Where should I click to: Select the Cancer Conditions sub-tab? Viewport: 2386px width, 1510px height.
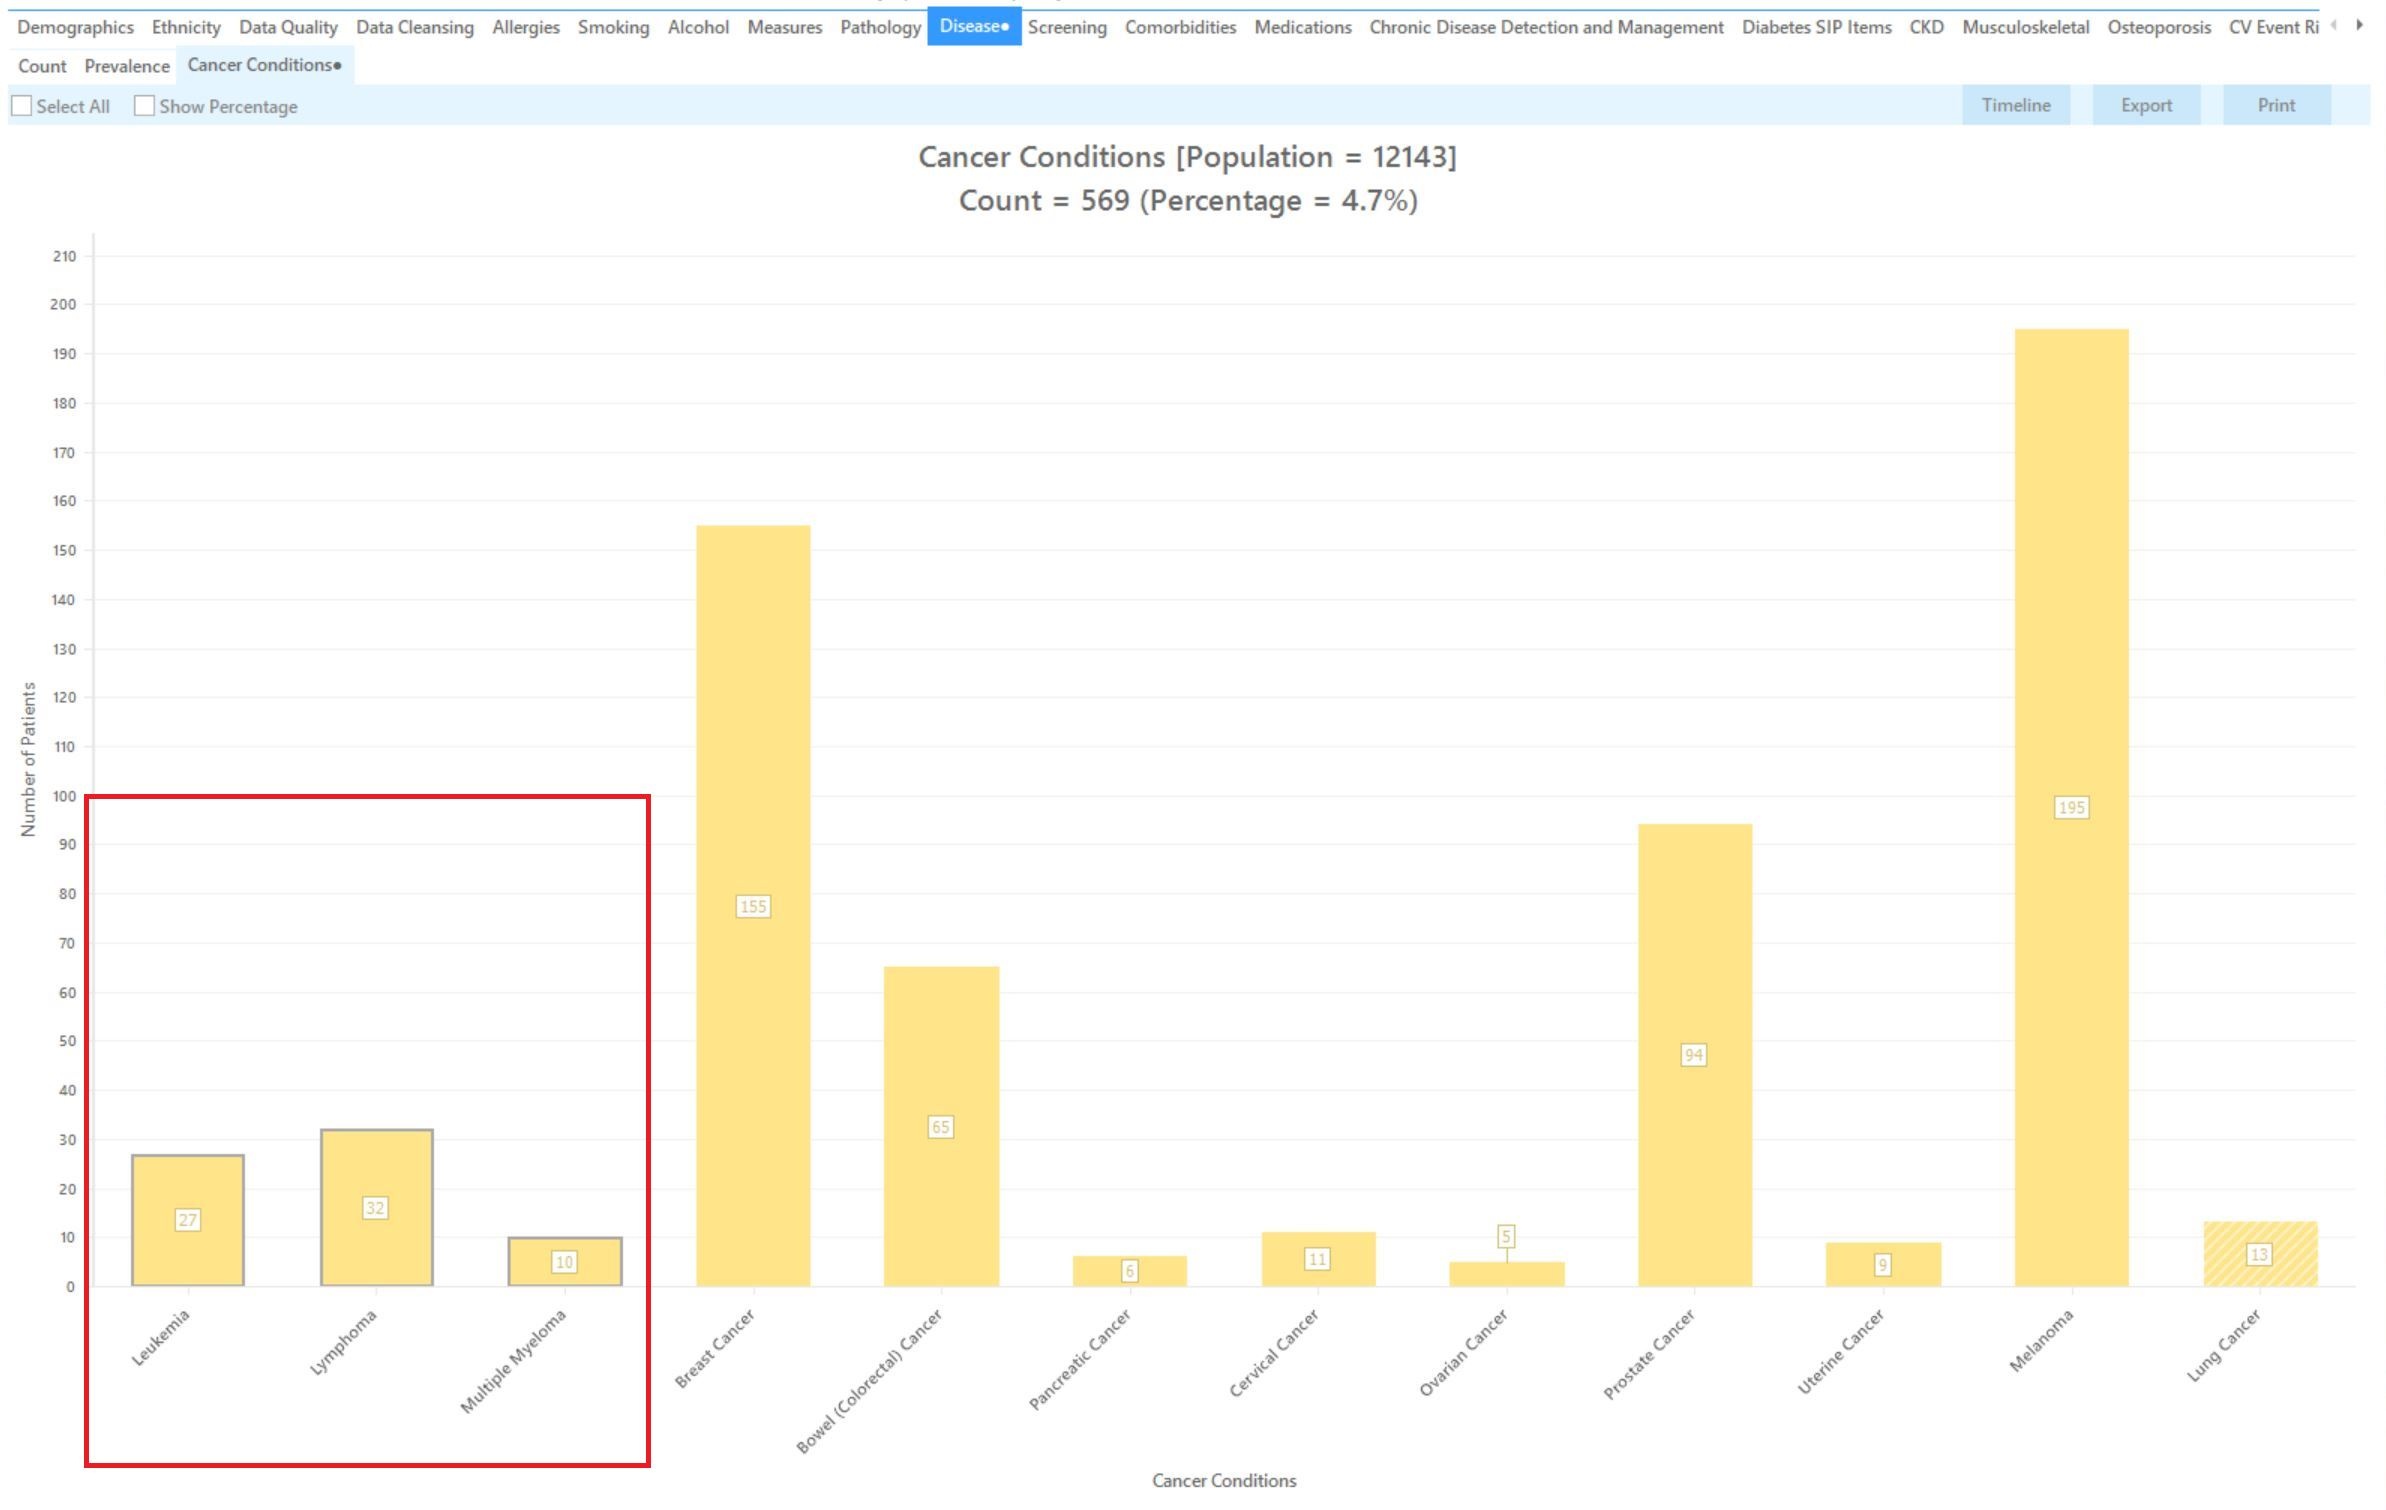[x=265, y=65]
